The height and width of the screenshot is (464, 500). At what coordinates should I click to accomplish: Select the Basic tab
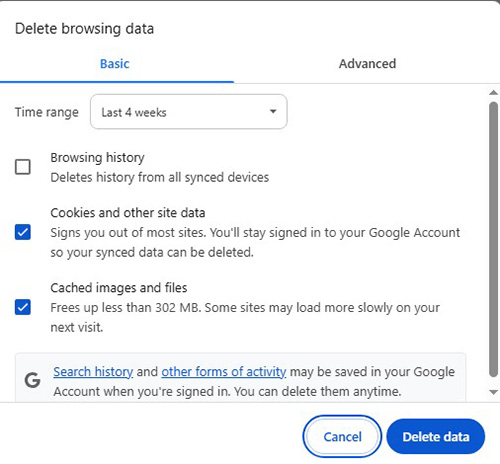tap(115, 64)
